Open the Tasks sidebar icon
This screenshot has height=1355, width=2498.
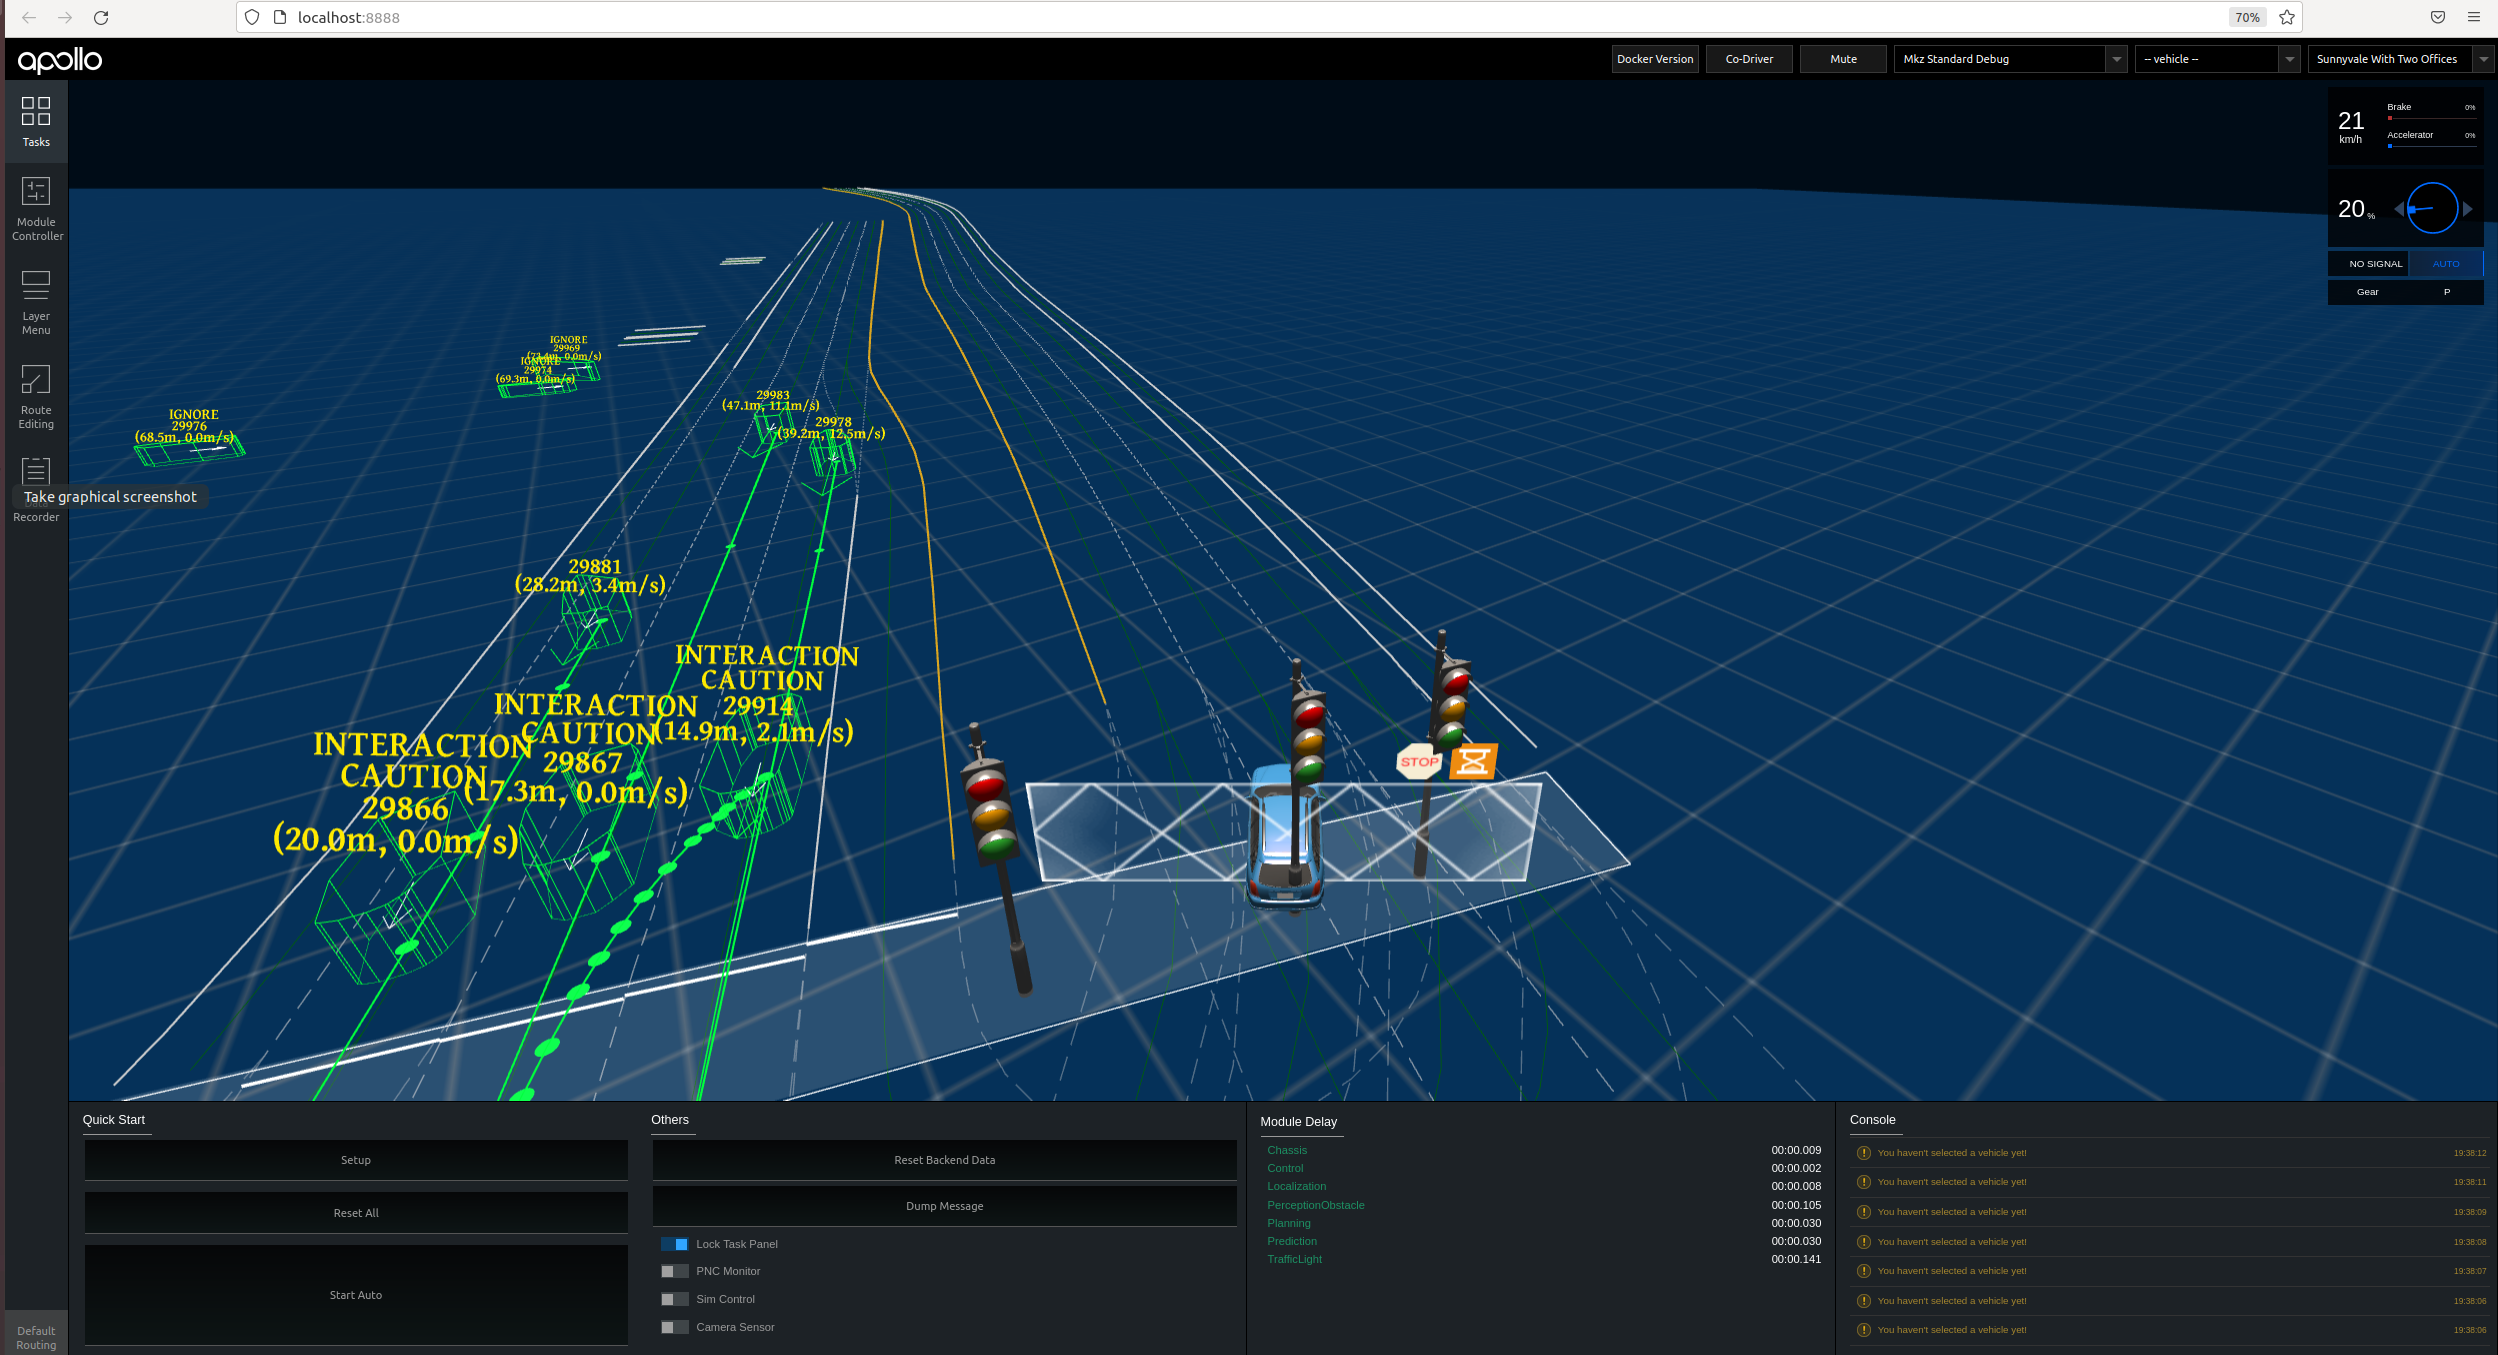tap(36, 121)
